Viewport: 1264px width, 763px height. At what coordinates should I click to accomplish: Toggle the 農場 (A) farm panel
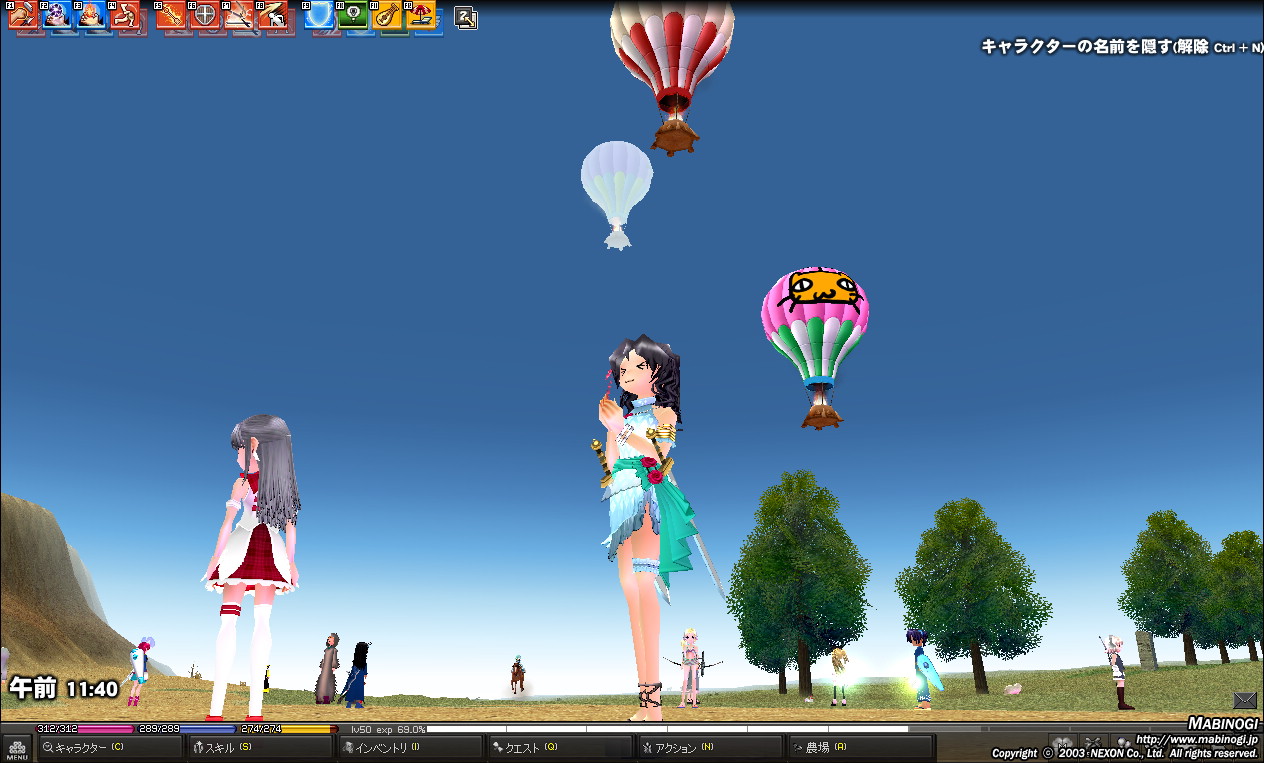(860, 747)
